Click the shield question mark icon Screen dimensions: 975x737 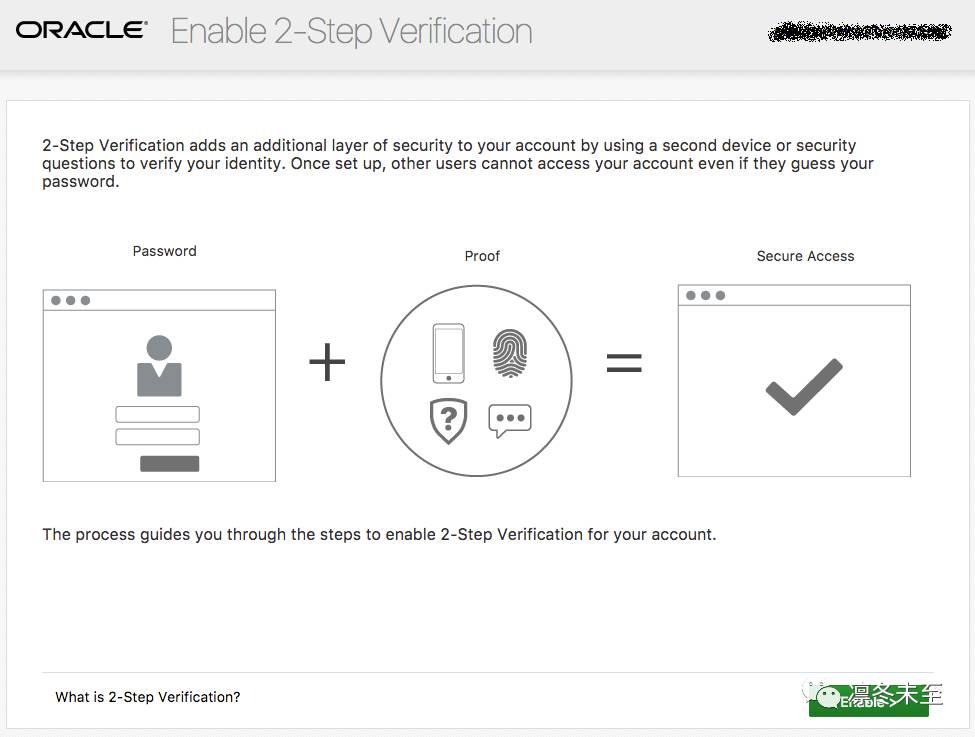pyautogui.click(x=449, y=419)
